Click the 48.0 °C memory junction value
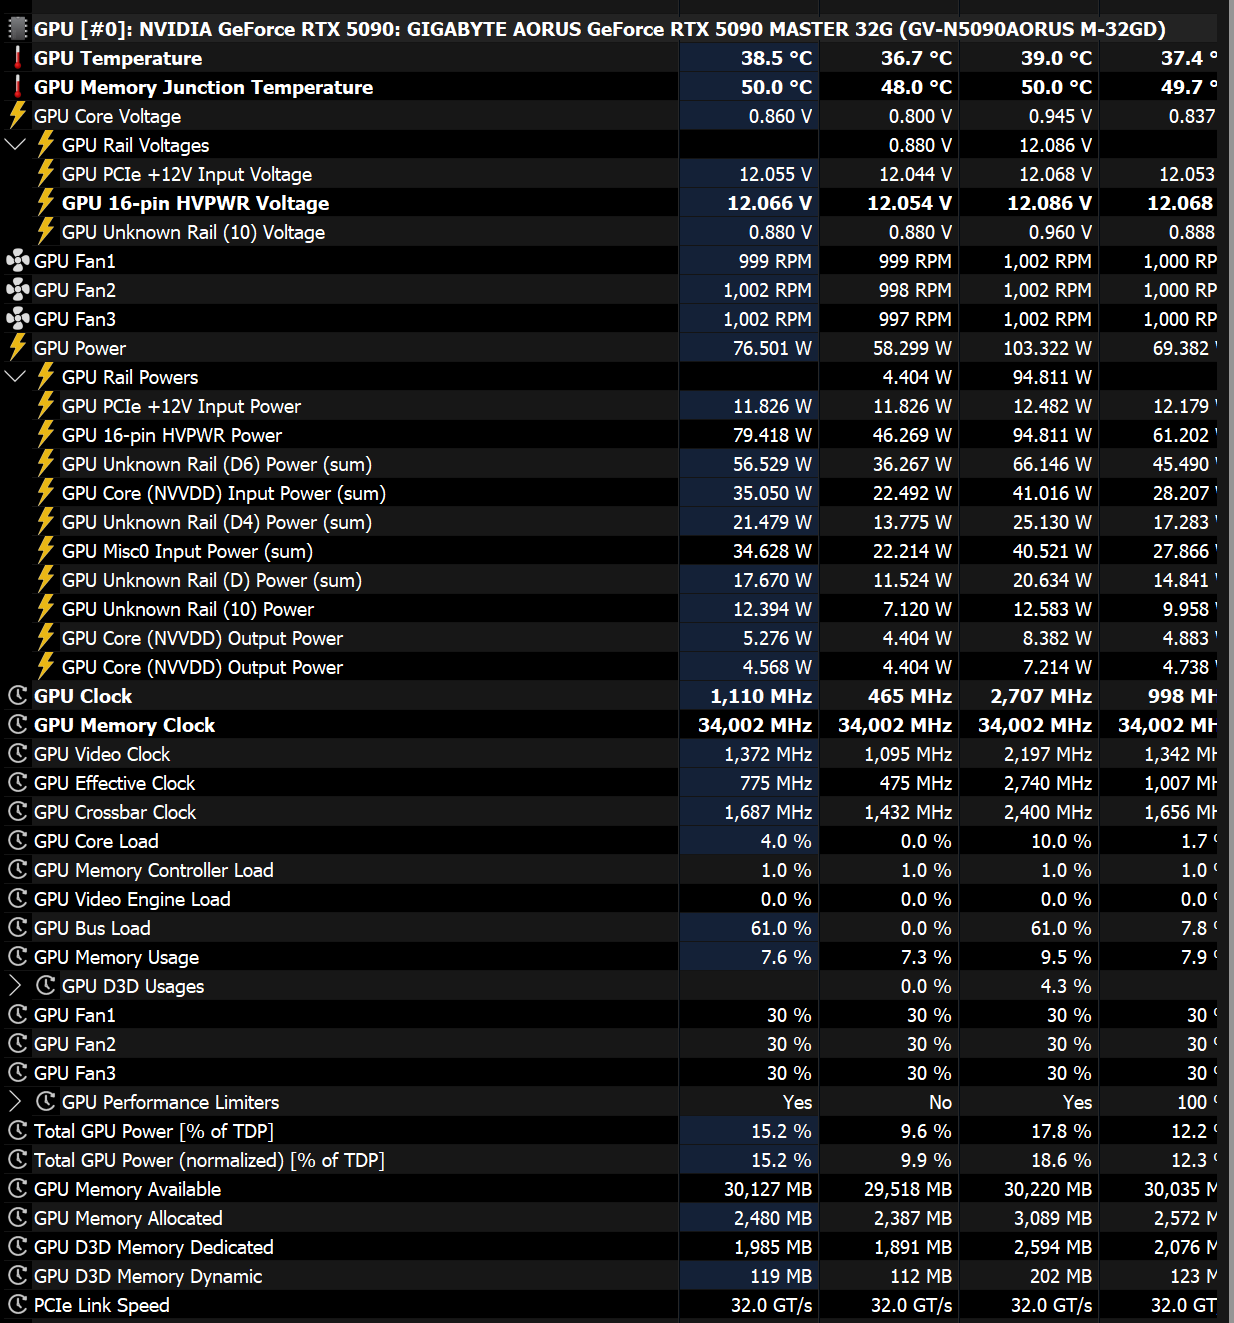1234x1323 pixels. tap(916, 87)
